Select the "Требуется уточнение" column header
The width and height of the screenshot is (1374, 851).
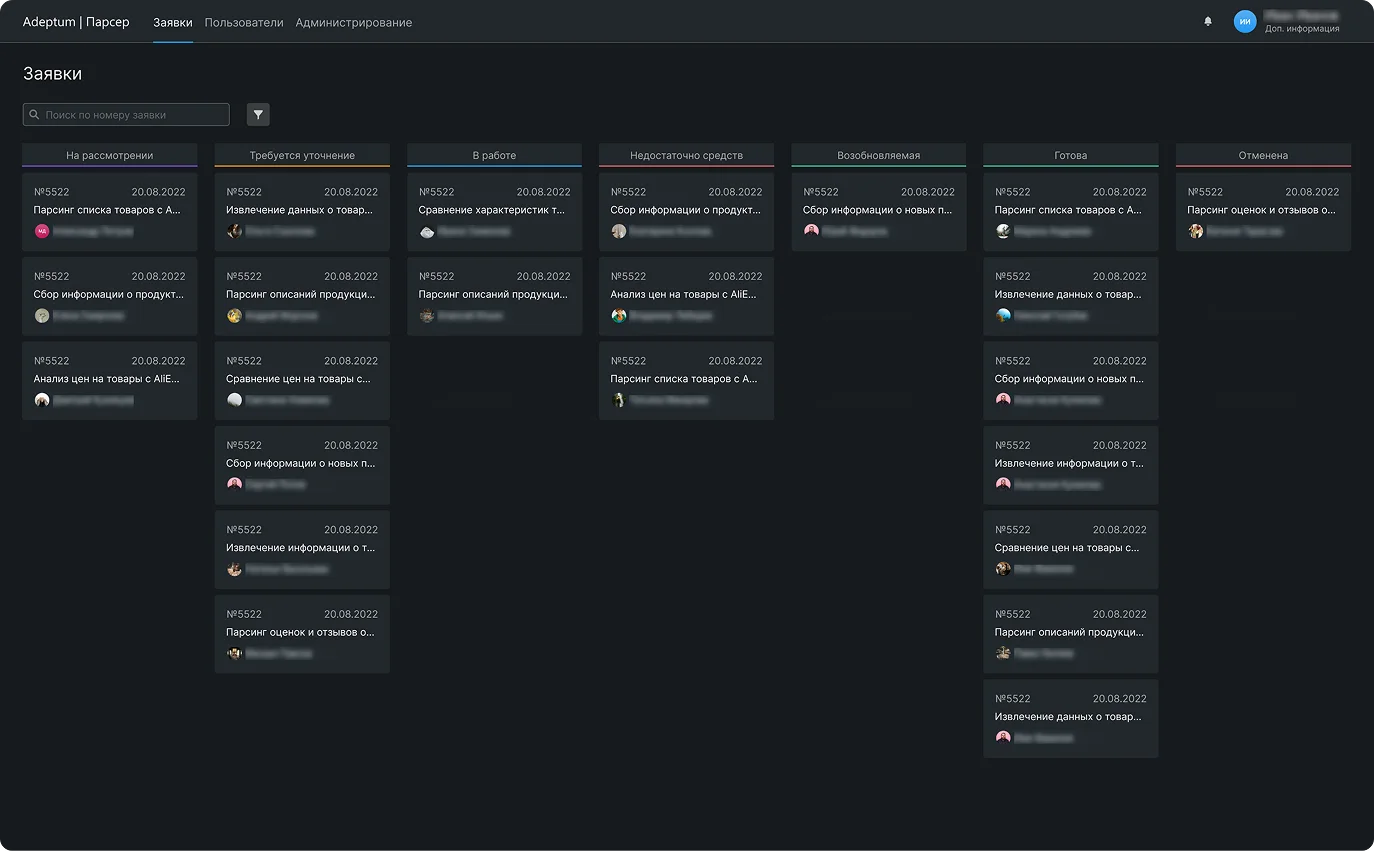(x=302, y=155)
